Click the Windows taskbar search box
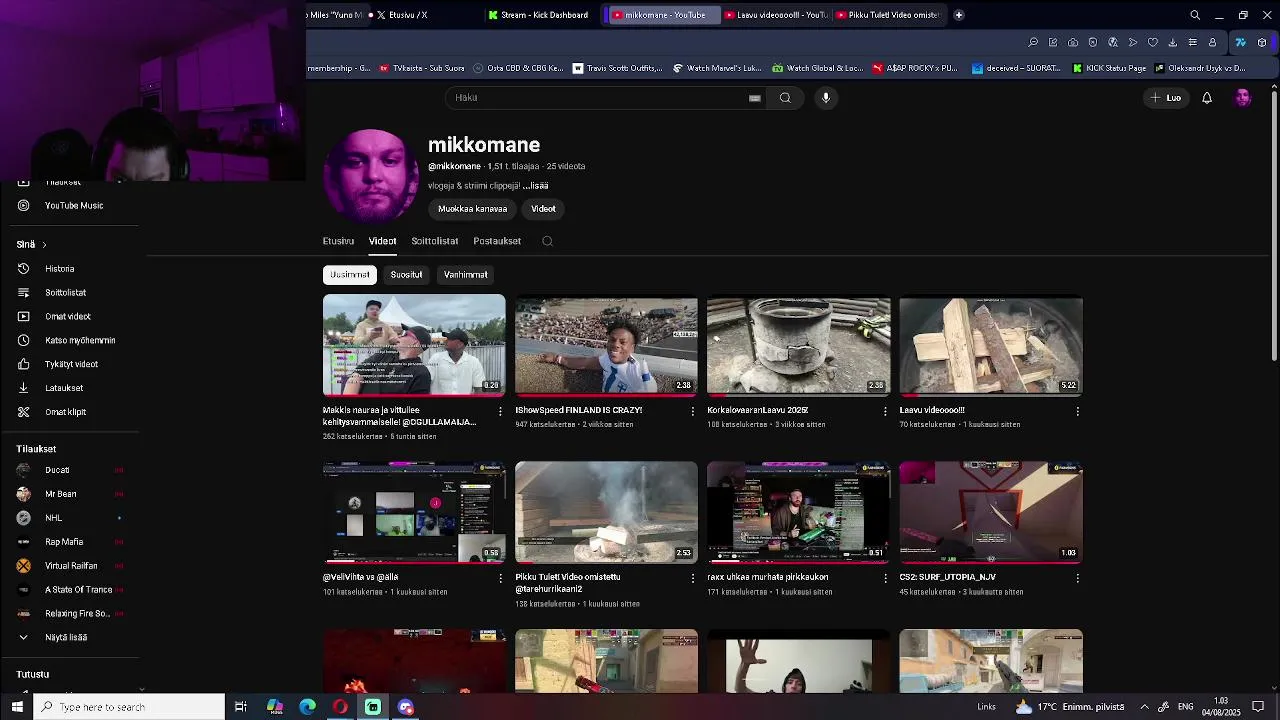1280x720 pixels. click(130, 707)
